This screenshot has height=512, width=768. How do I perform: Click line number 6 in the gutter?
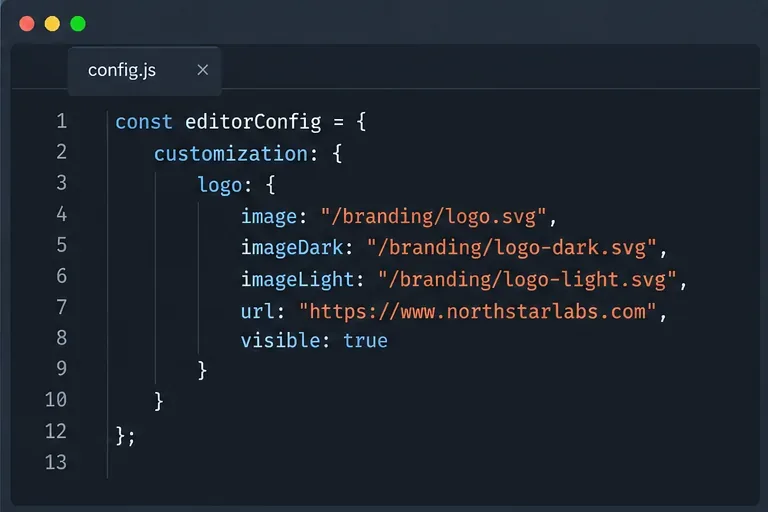click(61, 275)
